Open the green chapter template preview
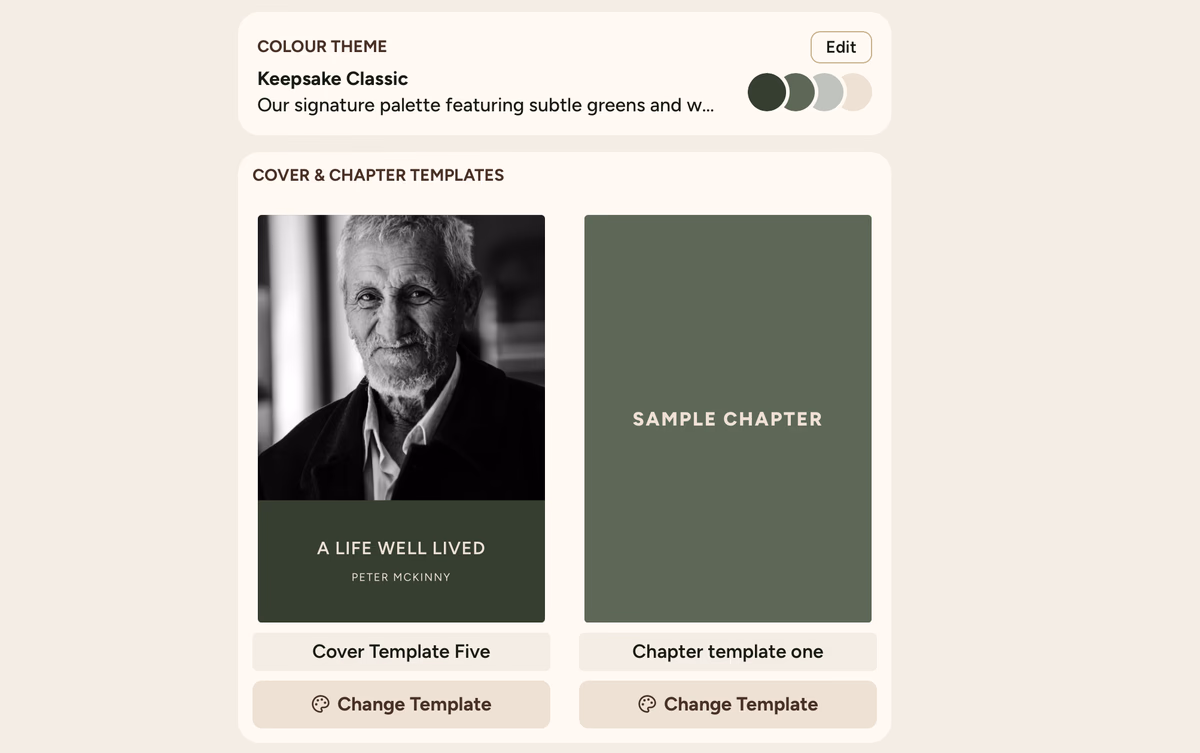Image resolution: width=1200 pixels, height=753 pixels. [727, 300]
